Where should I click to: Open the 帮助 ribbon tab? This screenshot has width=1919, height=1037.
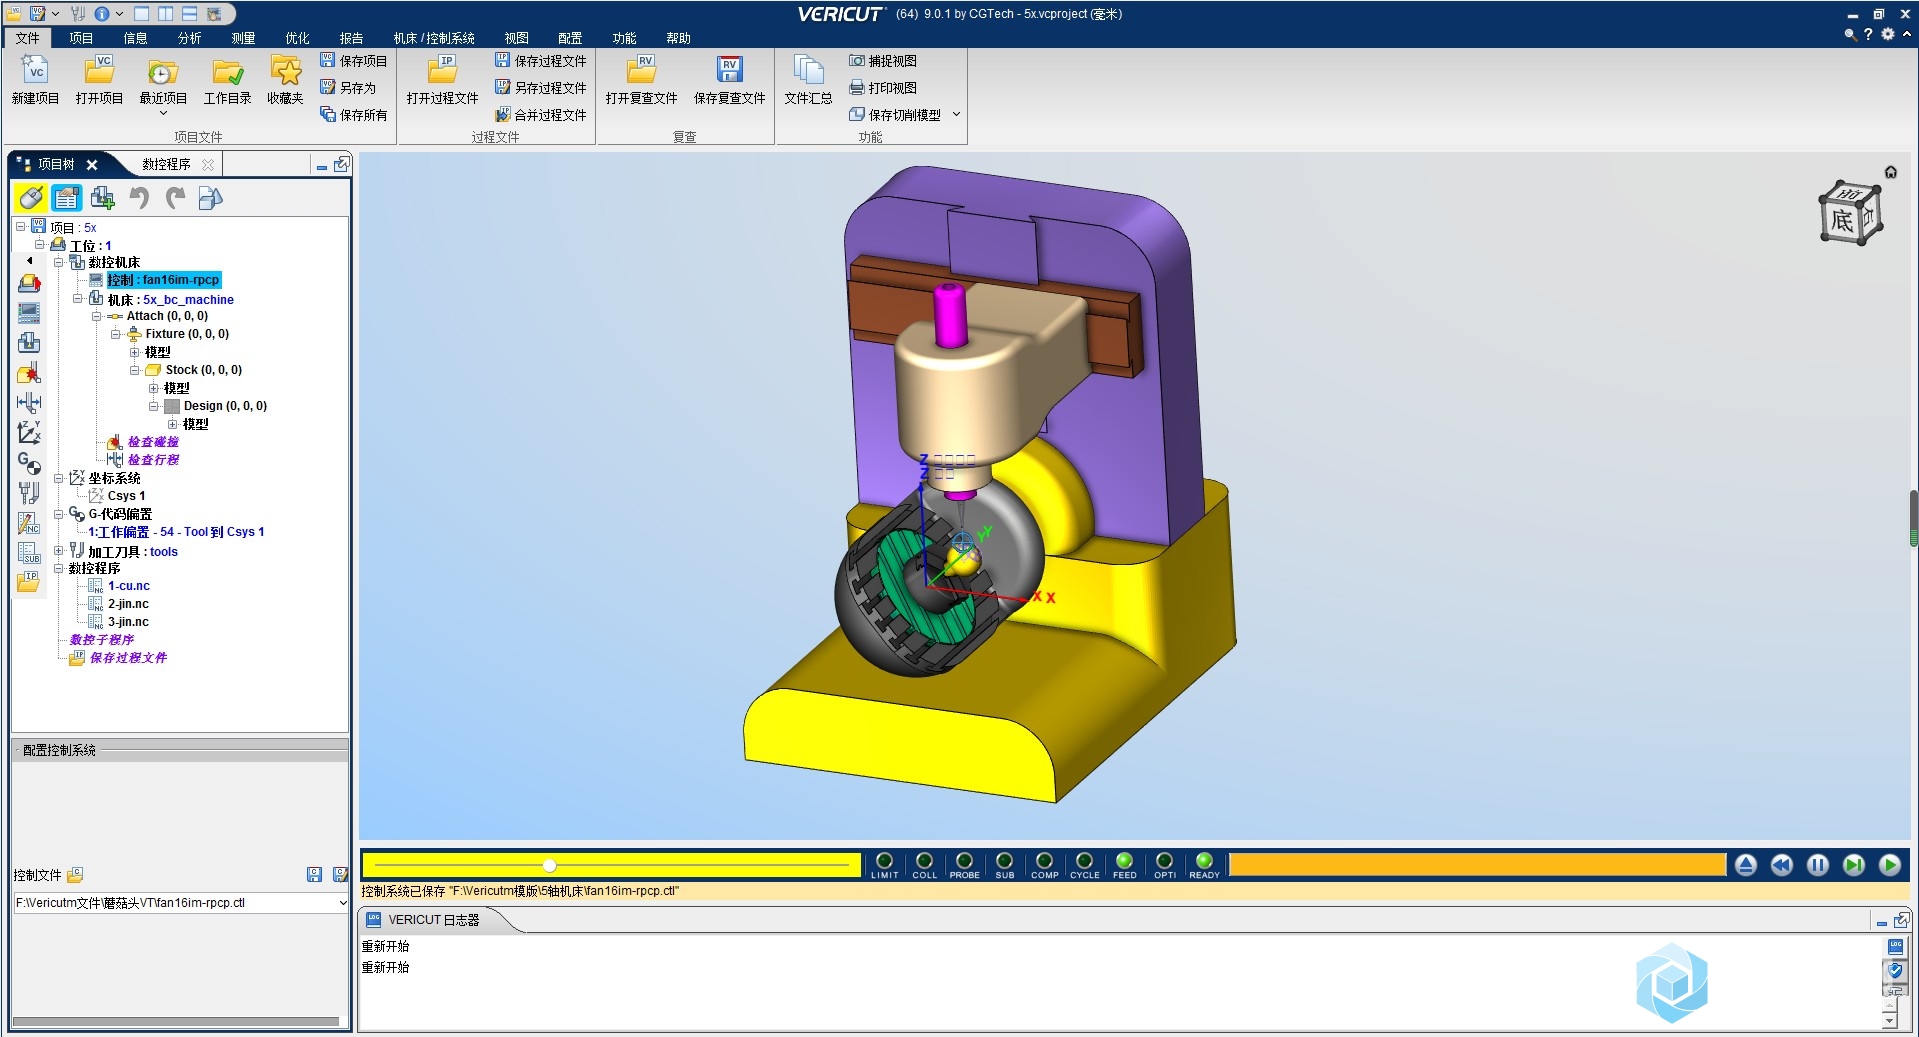point(678,38)
